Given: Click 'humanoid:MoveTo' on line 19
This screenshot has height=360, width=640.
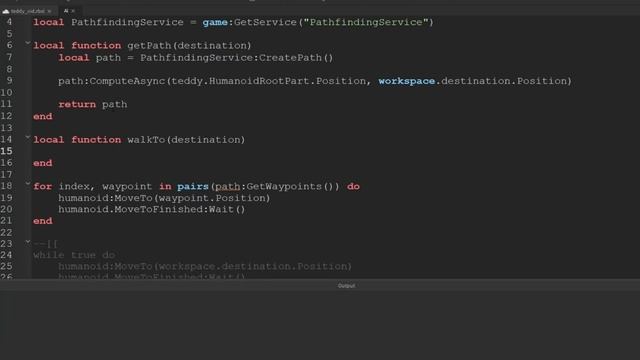Looking at the screenshot, I should [x=105, y=198].
